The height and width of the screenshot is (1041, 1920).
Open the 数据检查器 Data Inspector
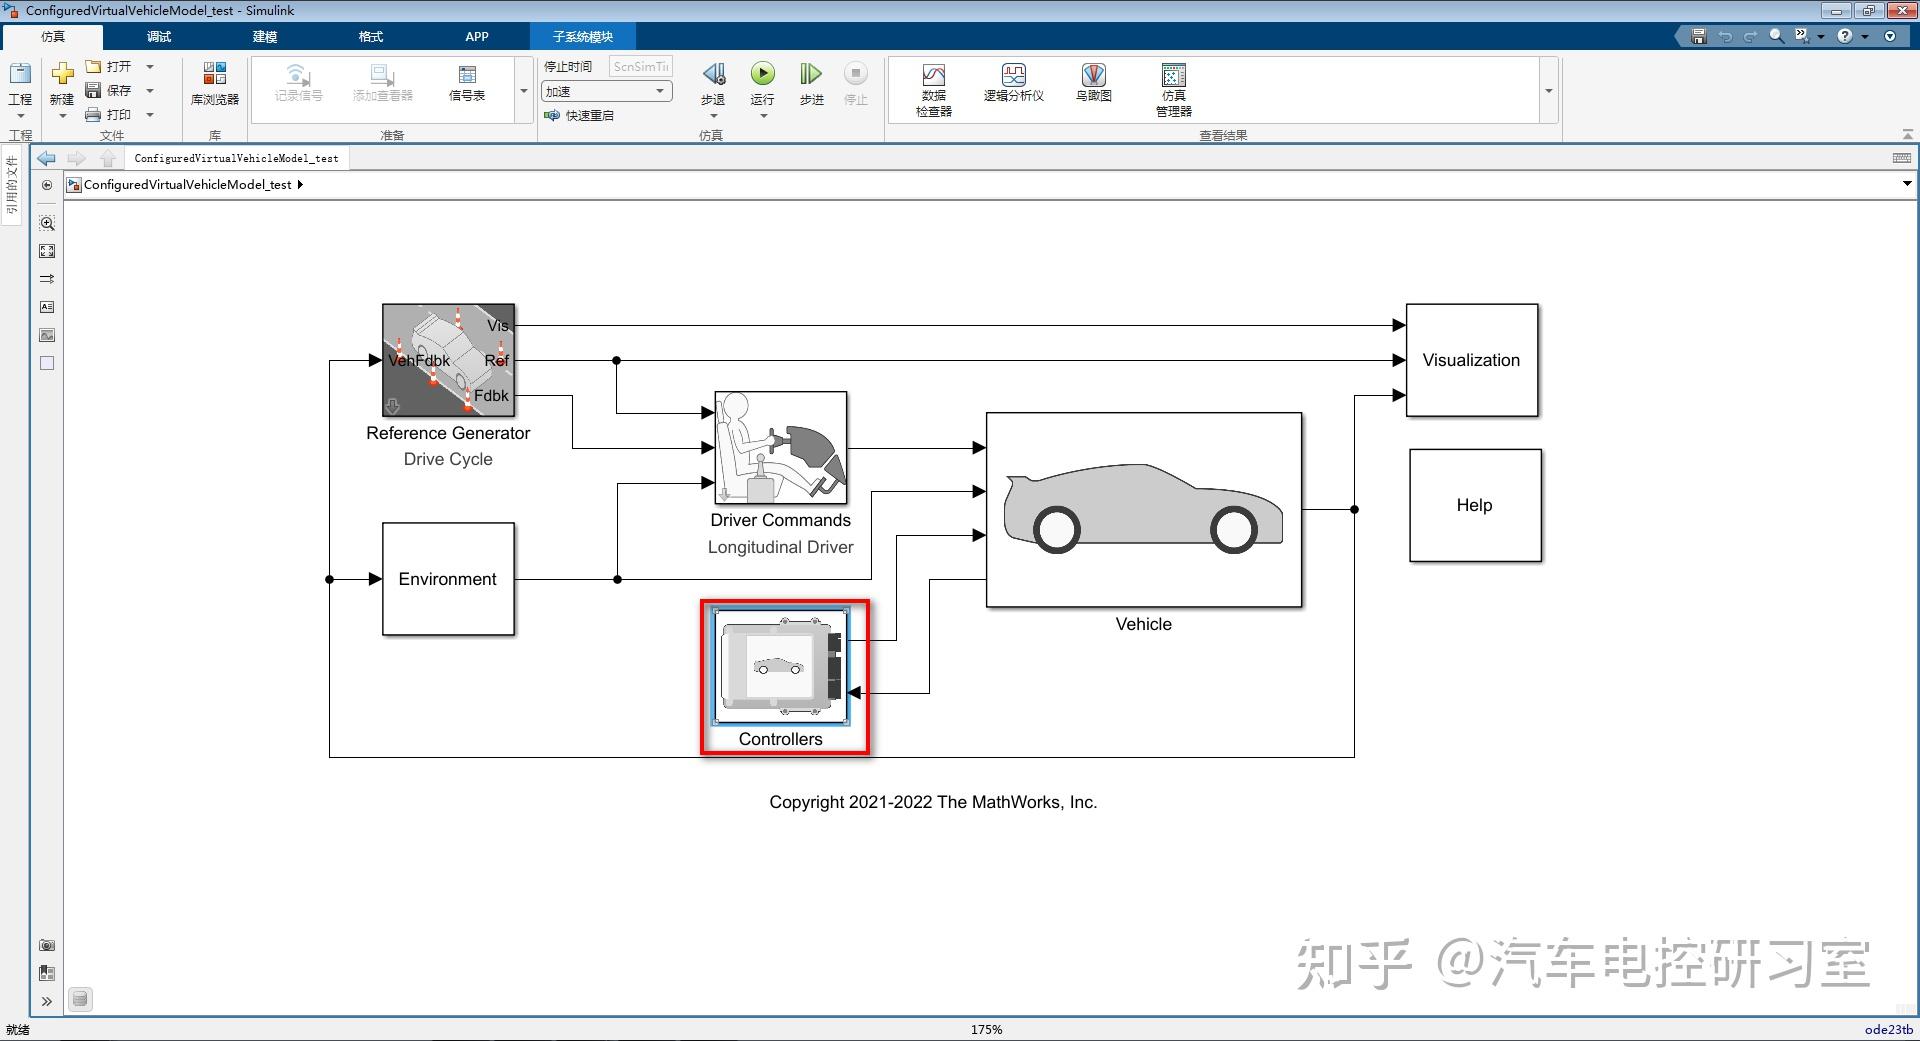click(x=932, y=85)
